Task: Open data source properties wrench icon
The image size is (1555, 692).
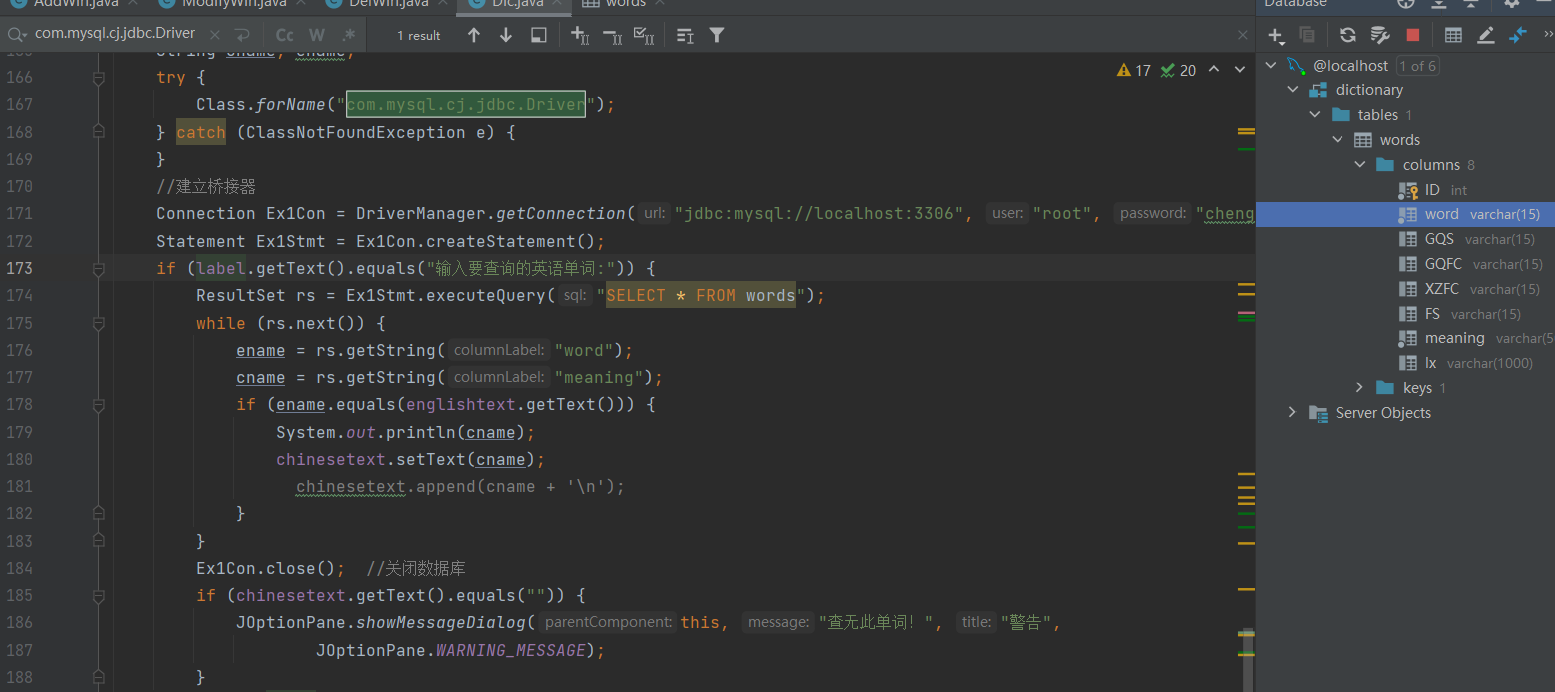Action: tap(1380, 35)
